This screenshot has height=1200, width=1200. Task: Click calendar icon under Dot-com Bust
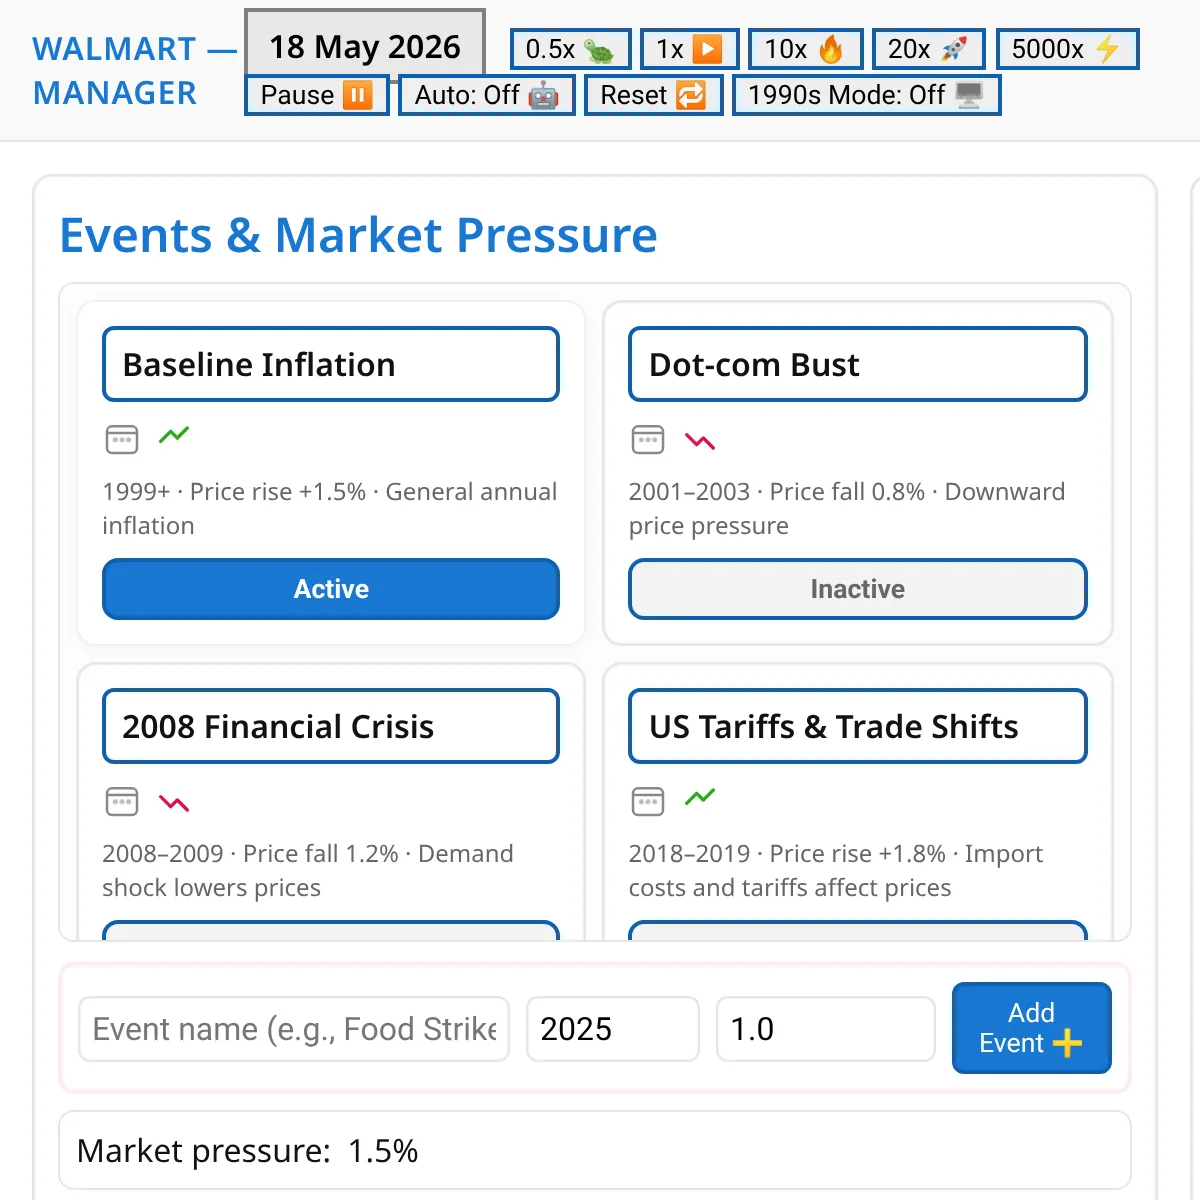tap(648, 439)
